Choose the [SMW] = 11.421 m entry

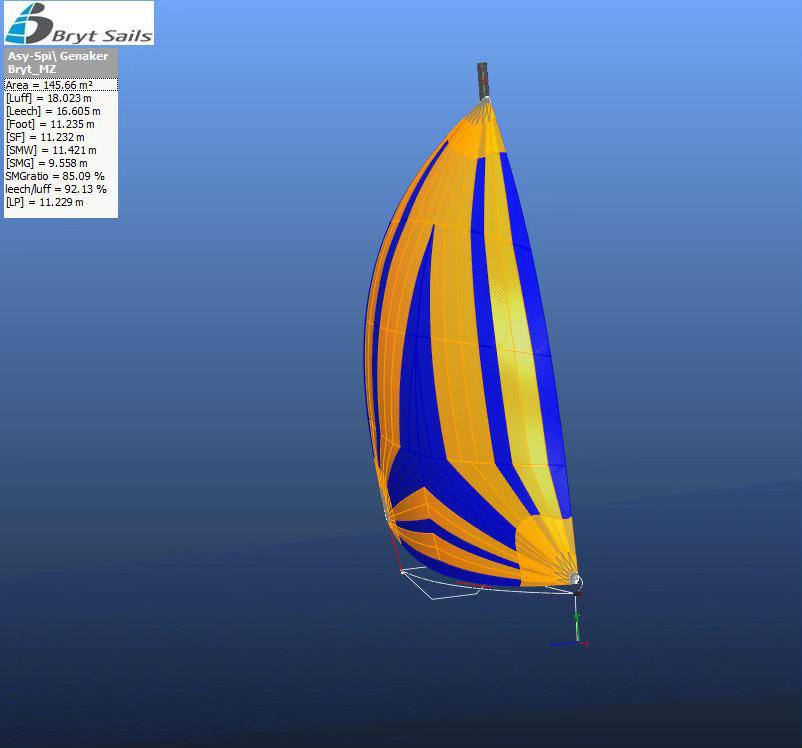(51, 150)
